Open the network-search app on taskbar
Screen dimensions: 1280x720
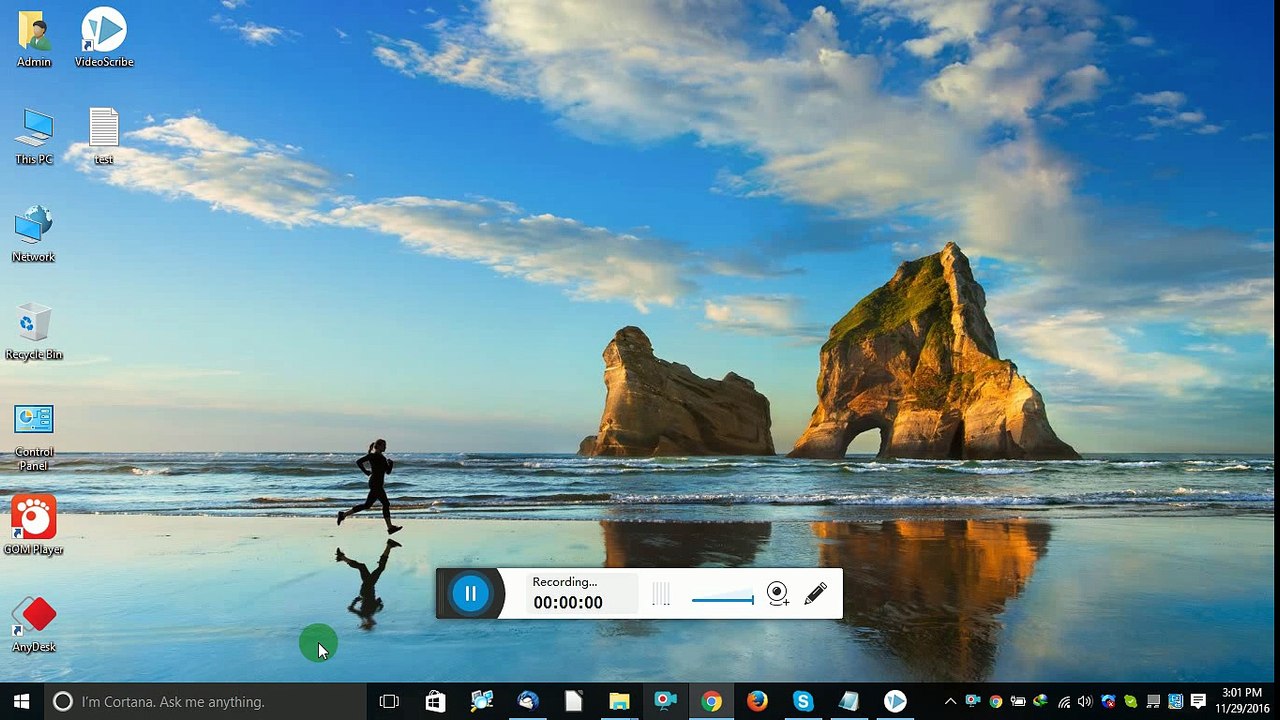pyautogui.click(x=481, y=702)
